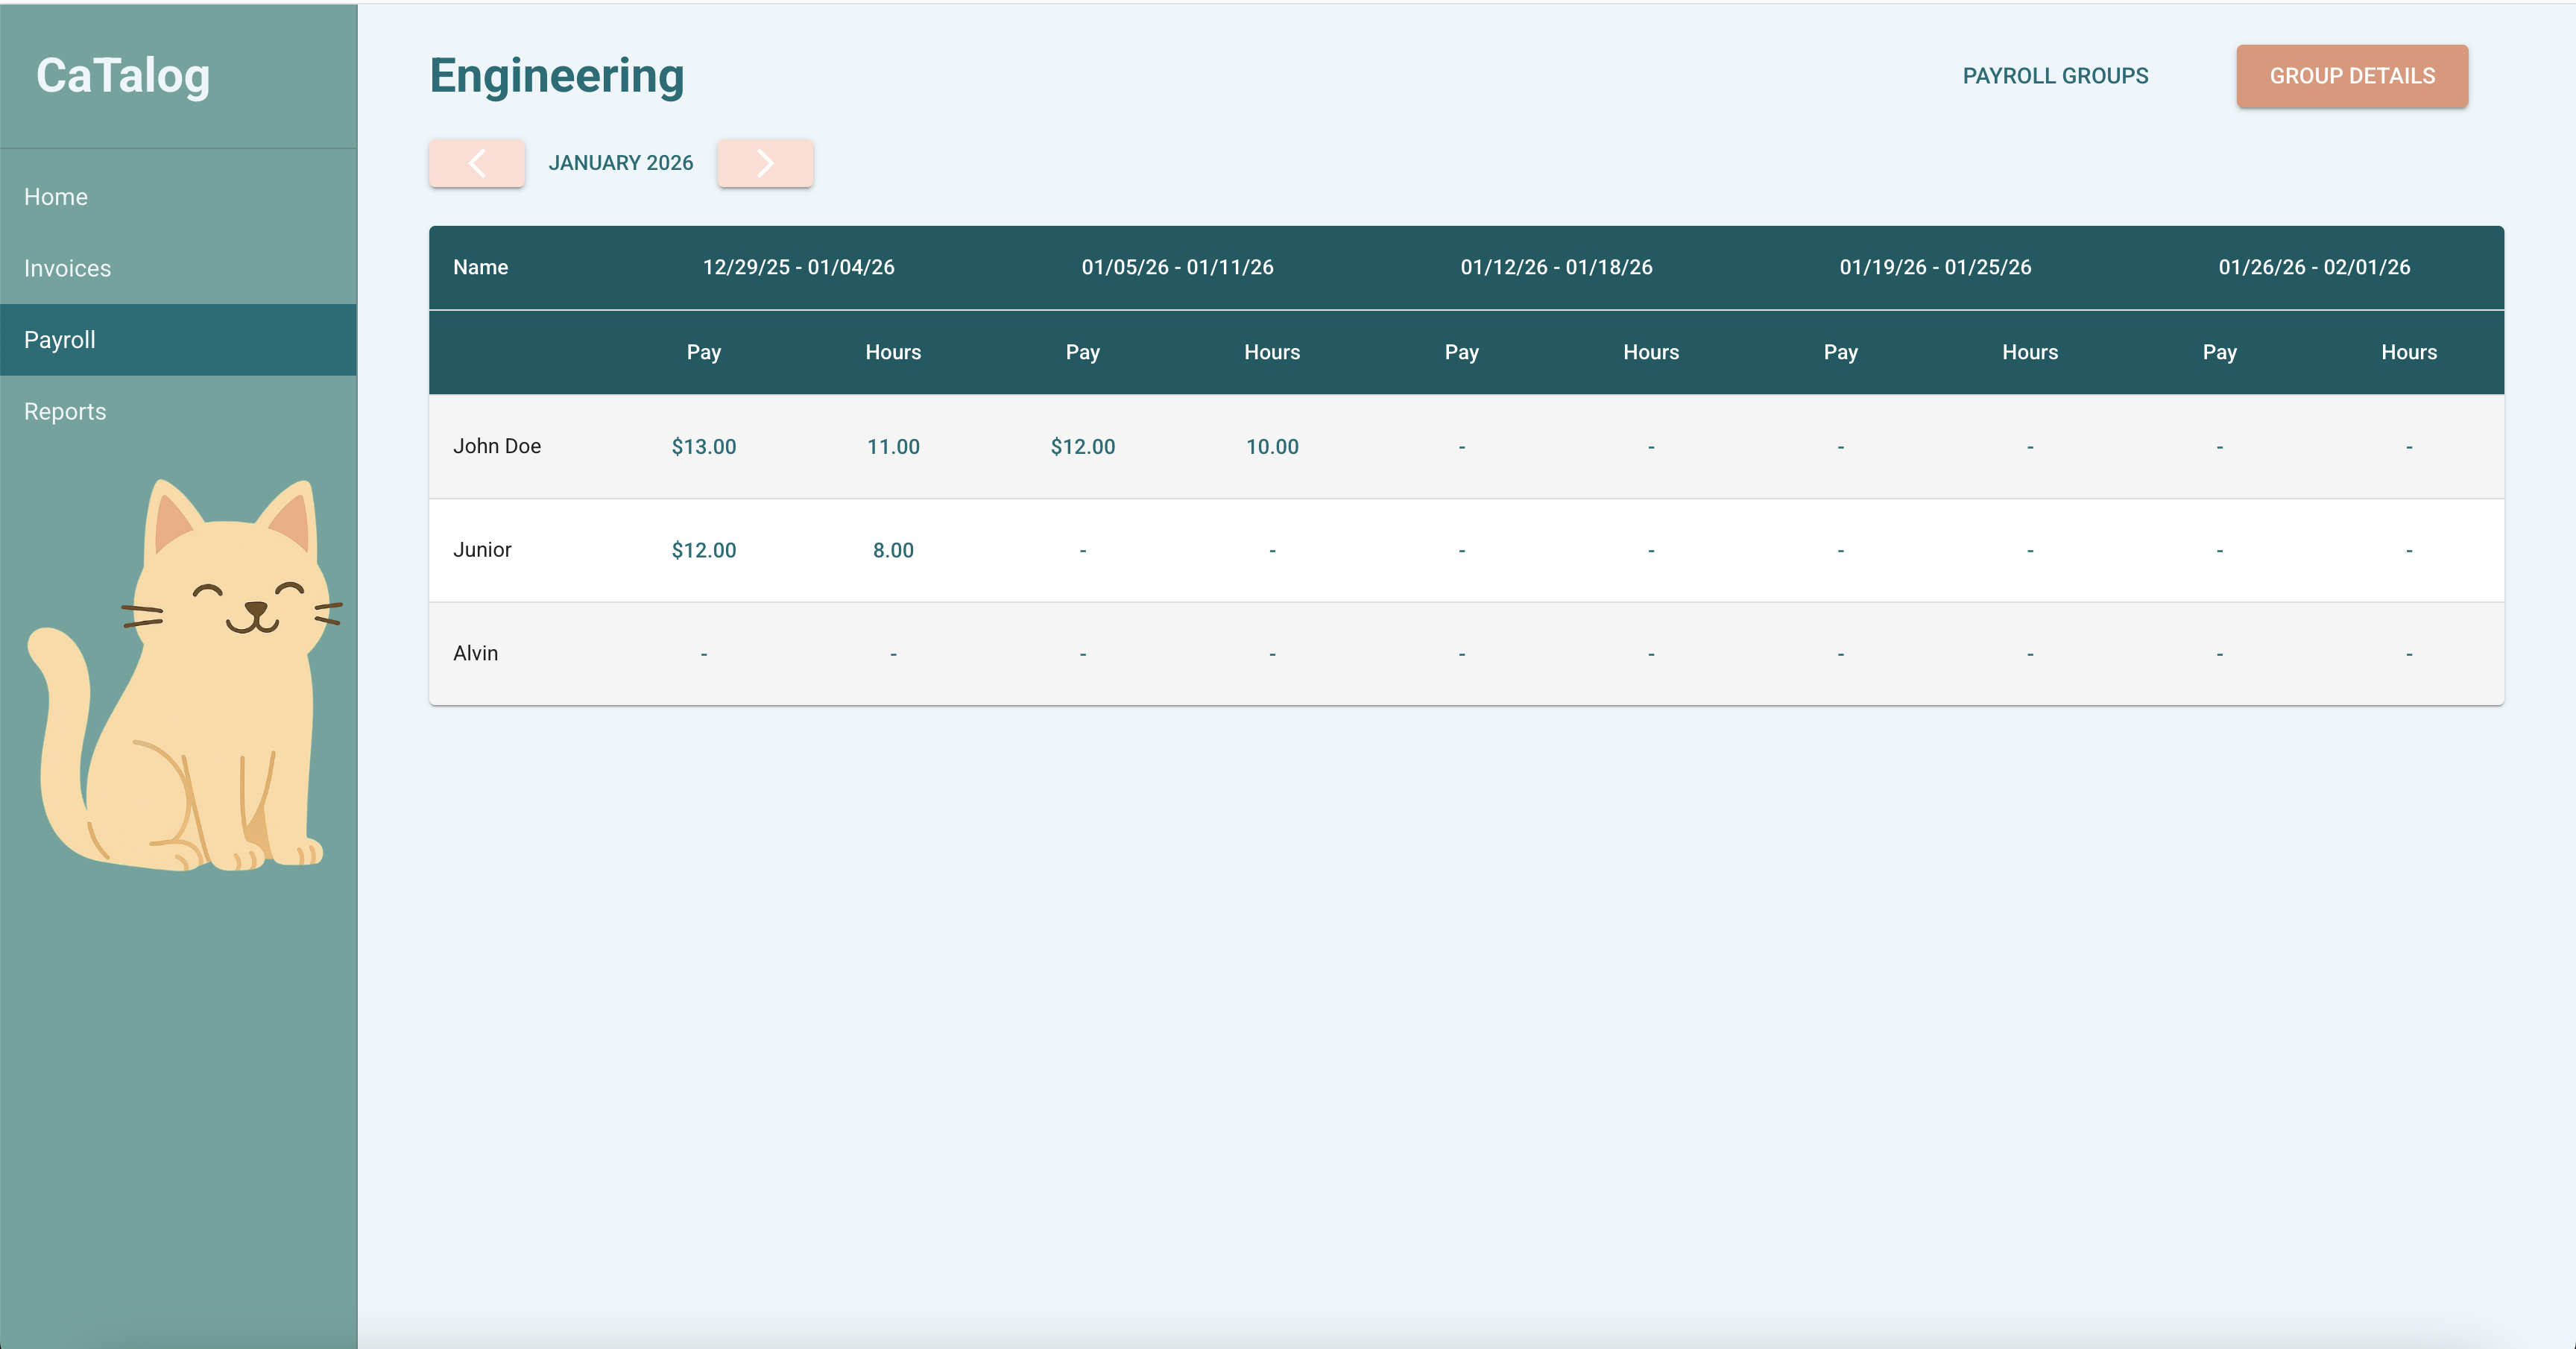Click the JANUARY 2026 label
2576x1349 pixels.
tap(621, 162)
